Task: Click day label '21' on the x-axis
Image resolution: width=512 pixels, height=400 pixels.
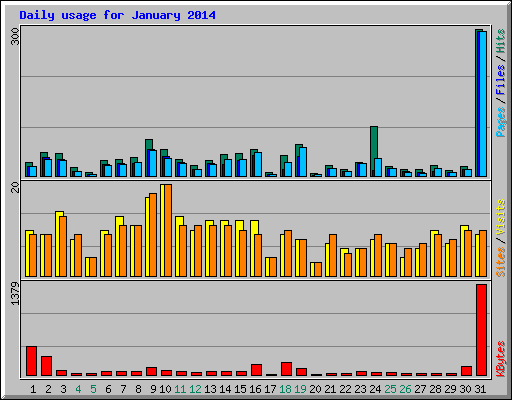Action: tap(330, 389)
